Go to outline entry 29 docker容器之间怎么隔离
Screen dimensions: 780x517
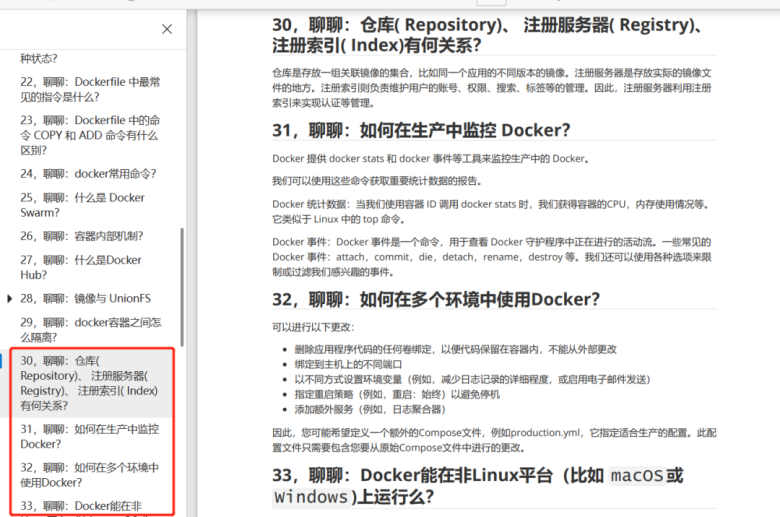point(91,329)
